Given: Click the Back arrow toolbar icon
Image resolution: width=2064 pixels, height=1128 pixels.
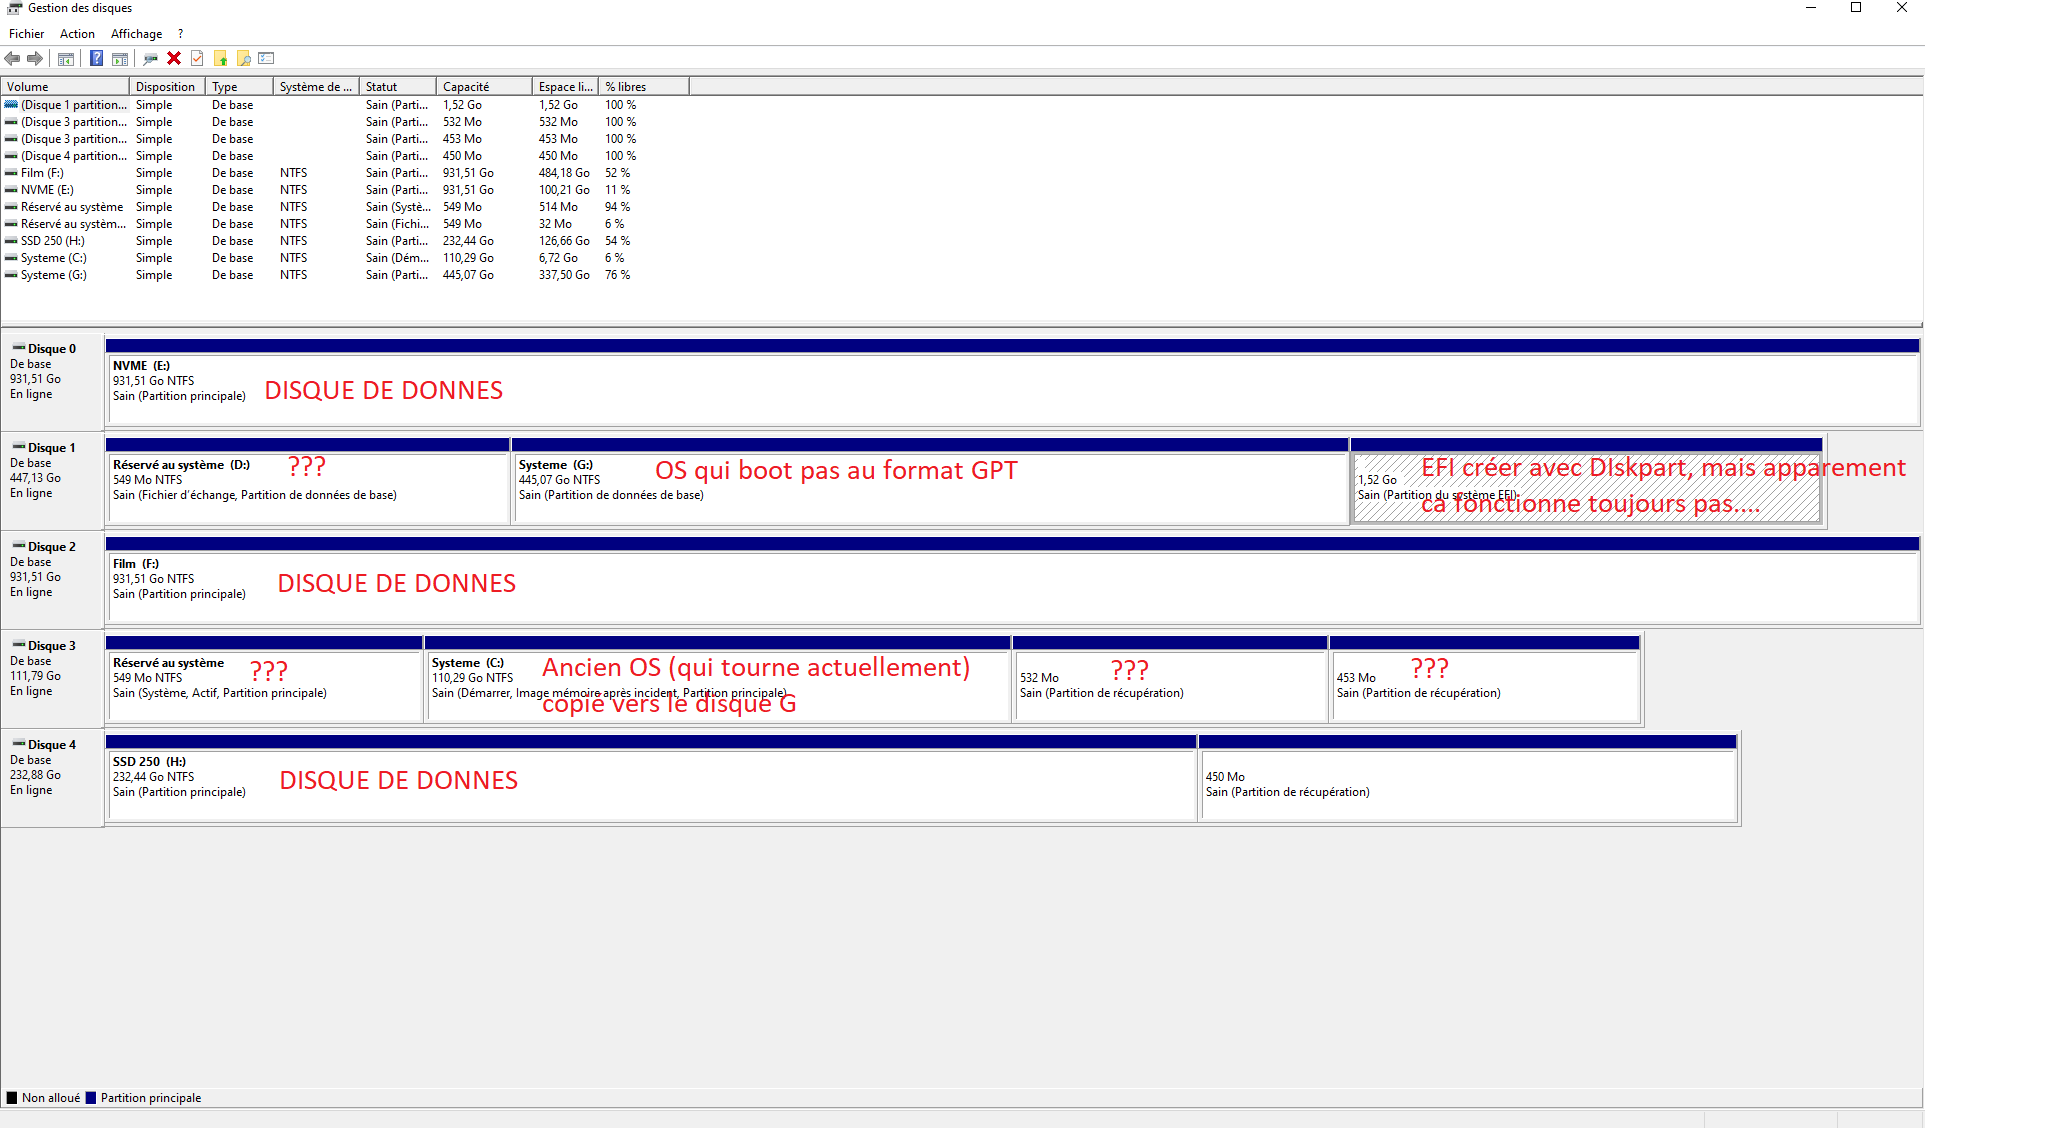Looking at the screenshot, I should pyautogui.click(x=12, y=59).
